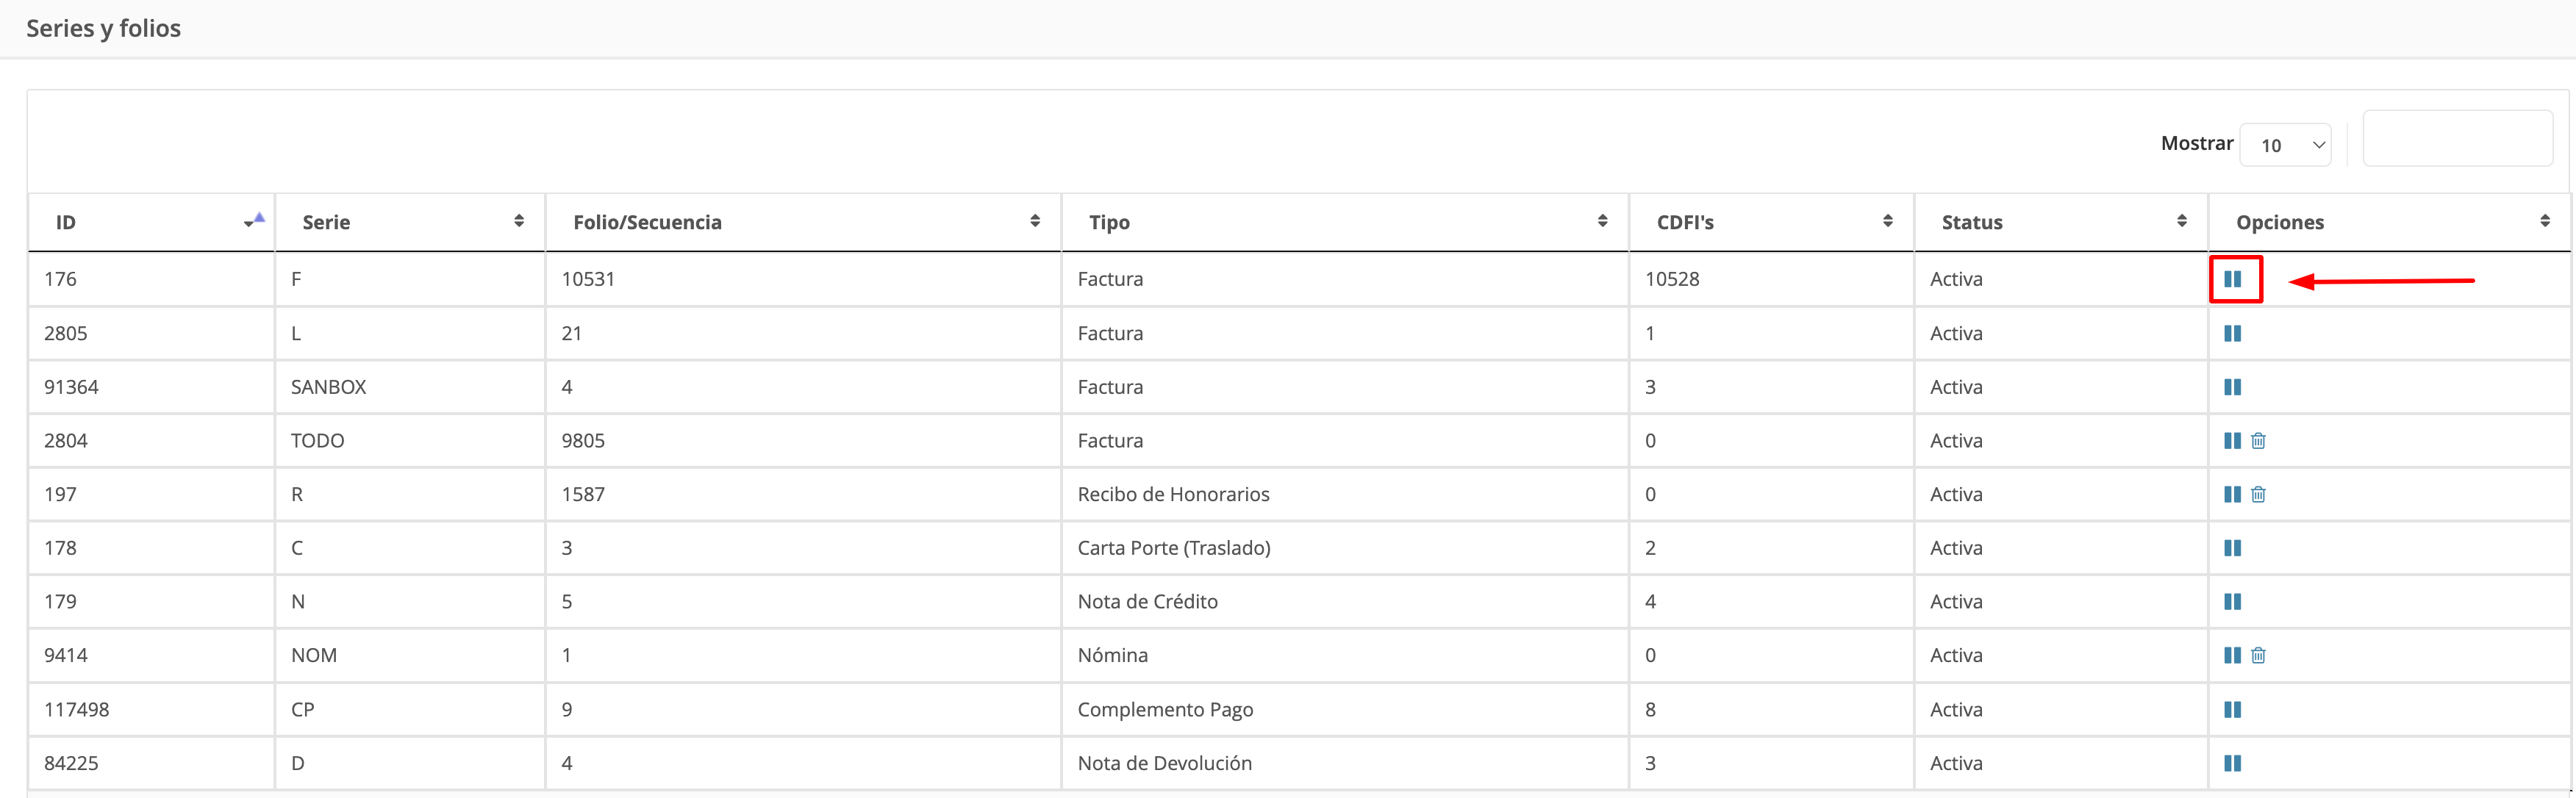Viewport: 2576px width, 798px height.
Task: Pause the NOM Nómina series
Action: (x=2232, y=656)
